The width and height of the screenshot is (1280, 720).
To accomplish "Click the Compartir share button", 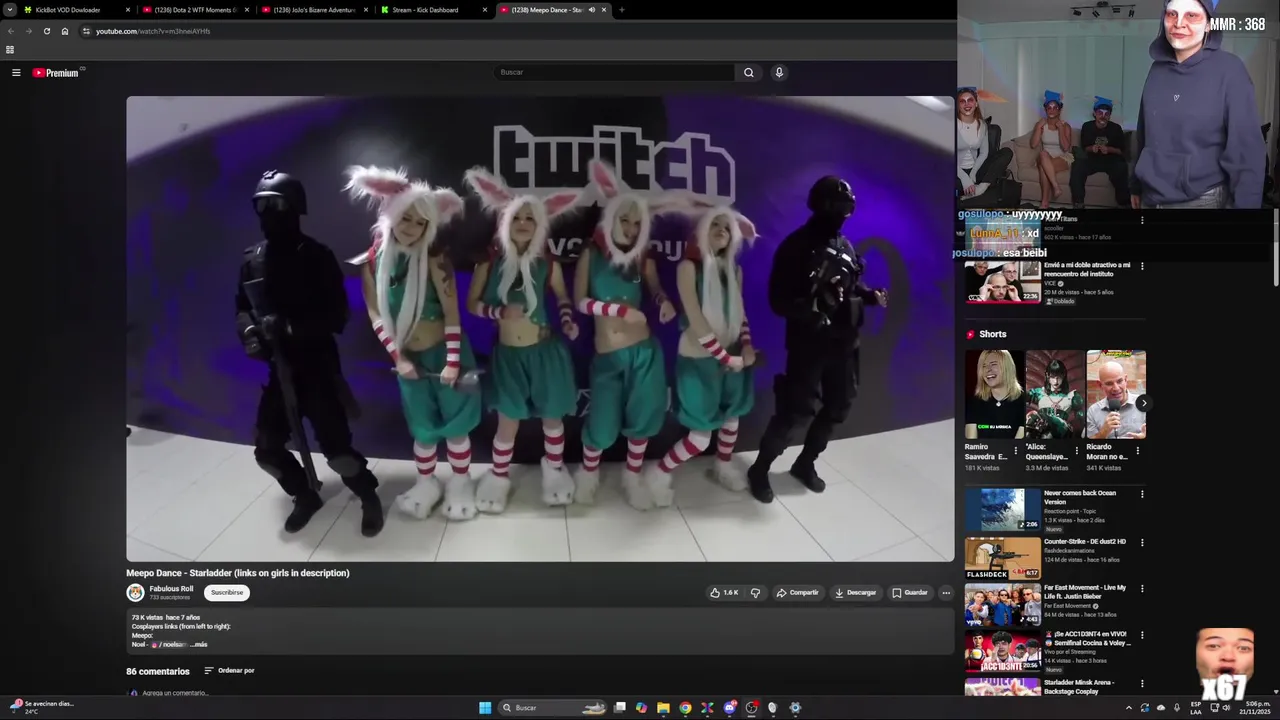I will pos(798,592).
